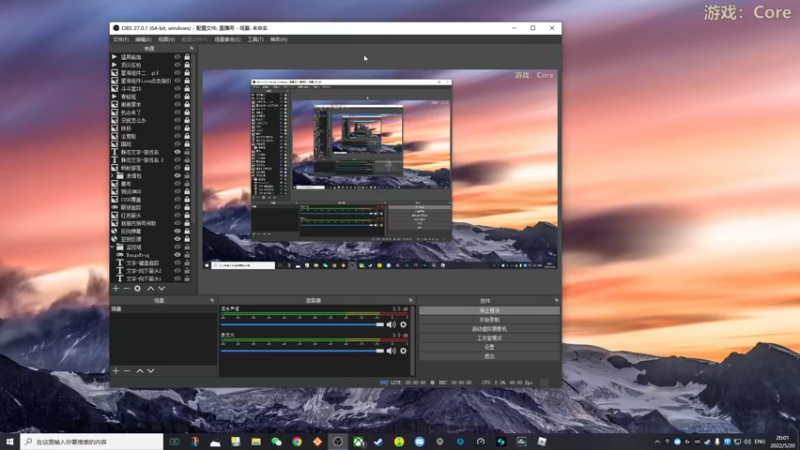Image resolution: width=800 pixels, height=450 pixels.
Task: Move selected source up arrow
Action: pyautogui.click(x=151, y=289)
